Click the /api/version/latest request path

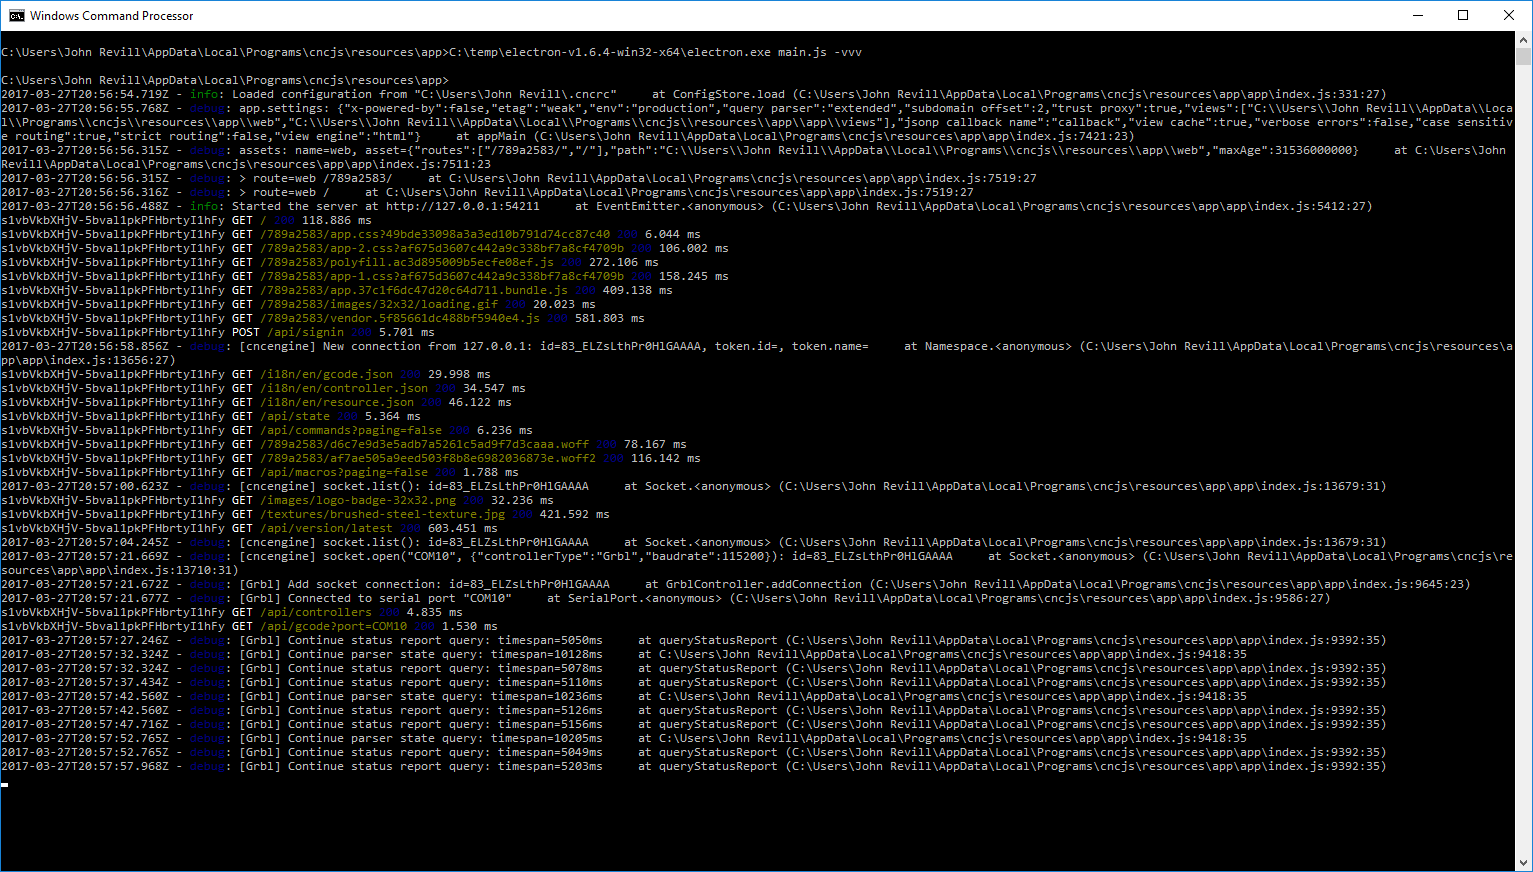pyautogui.click(x=326, y=529)
